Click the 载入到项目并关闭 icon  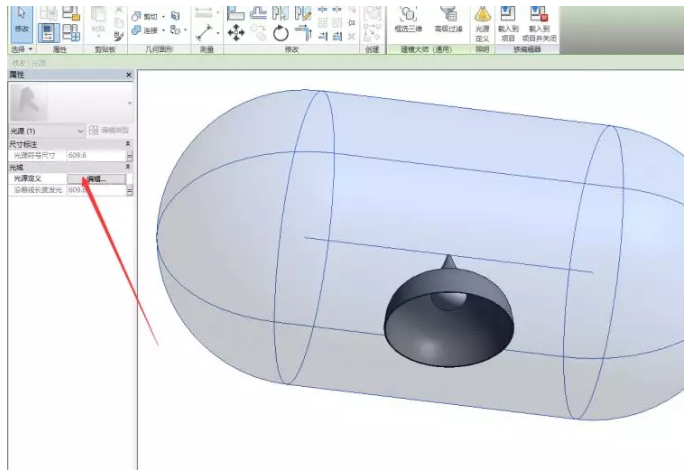tap(540, 20)
